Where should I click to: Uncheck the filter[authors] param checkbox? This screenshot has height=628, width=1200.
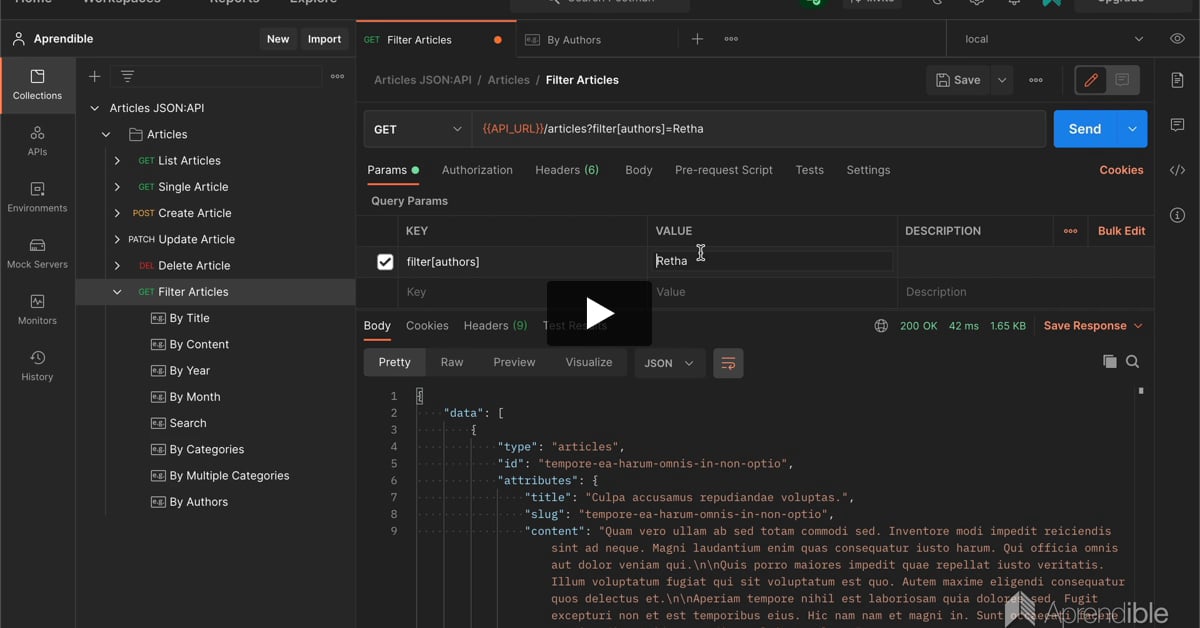coord(385,262)
